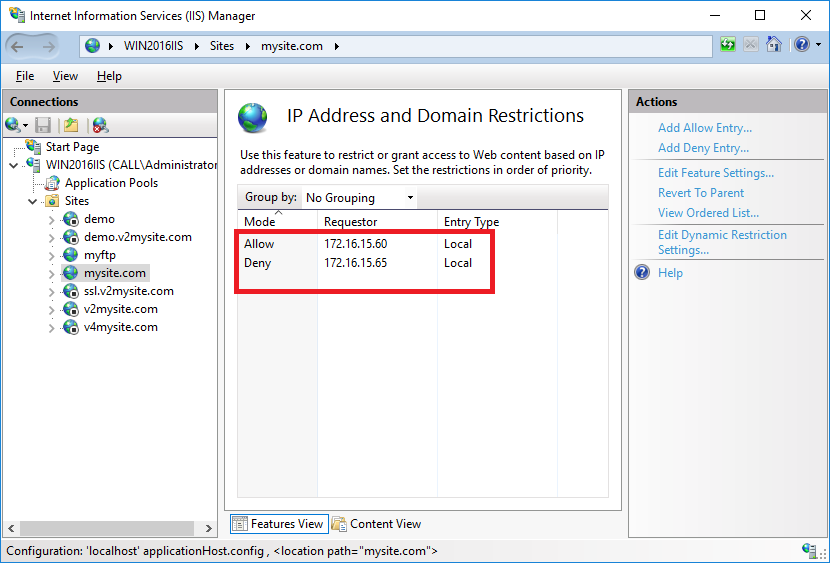The height and width of the screenshot is (563, 830).
Task: Click the Sites folder icon
Action: pyautogui.click(x=52, y=201)
